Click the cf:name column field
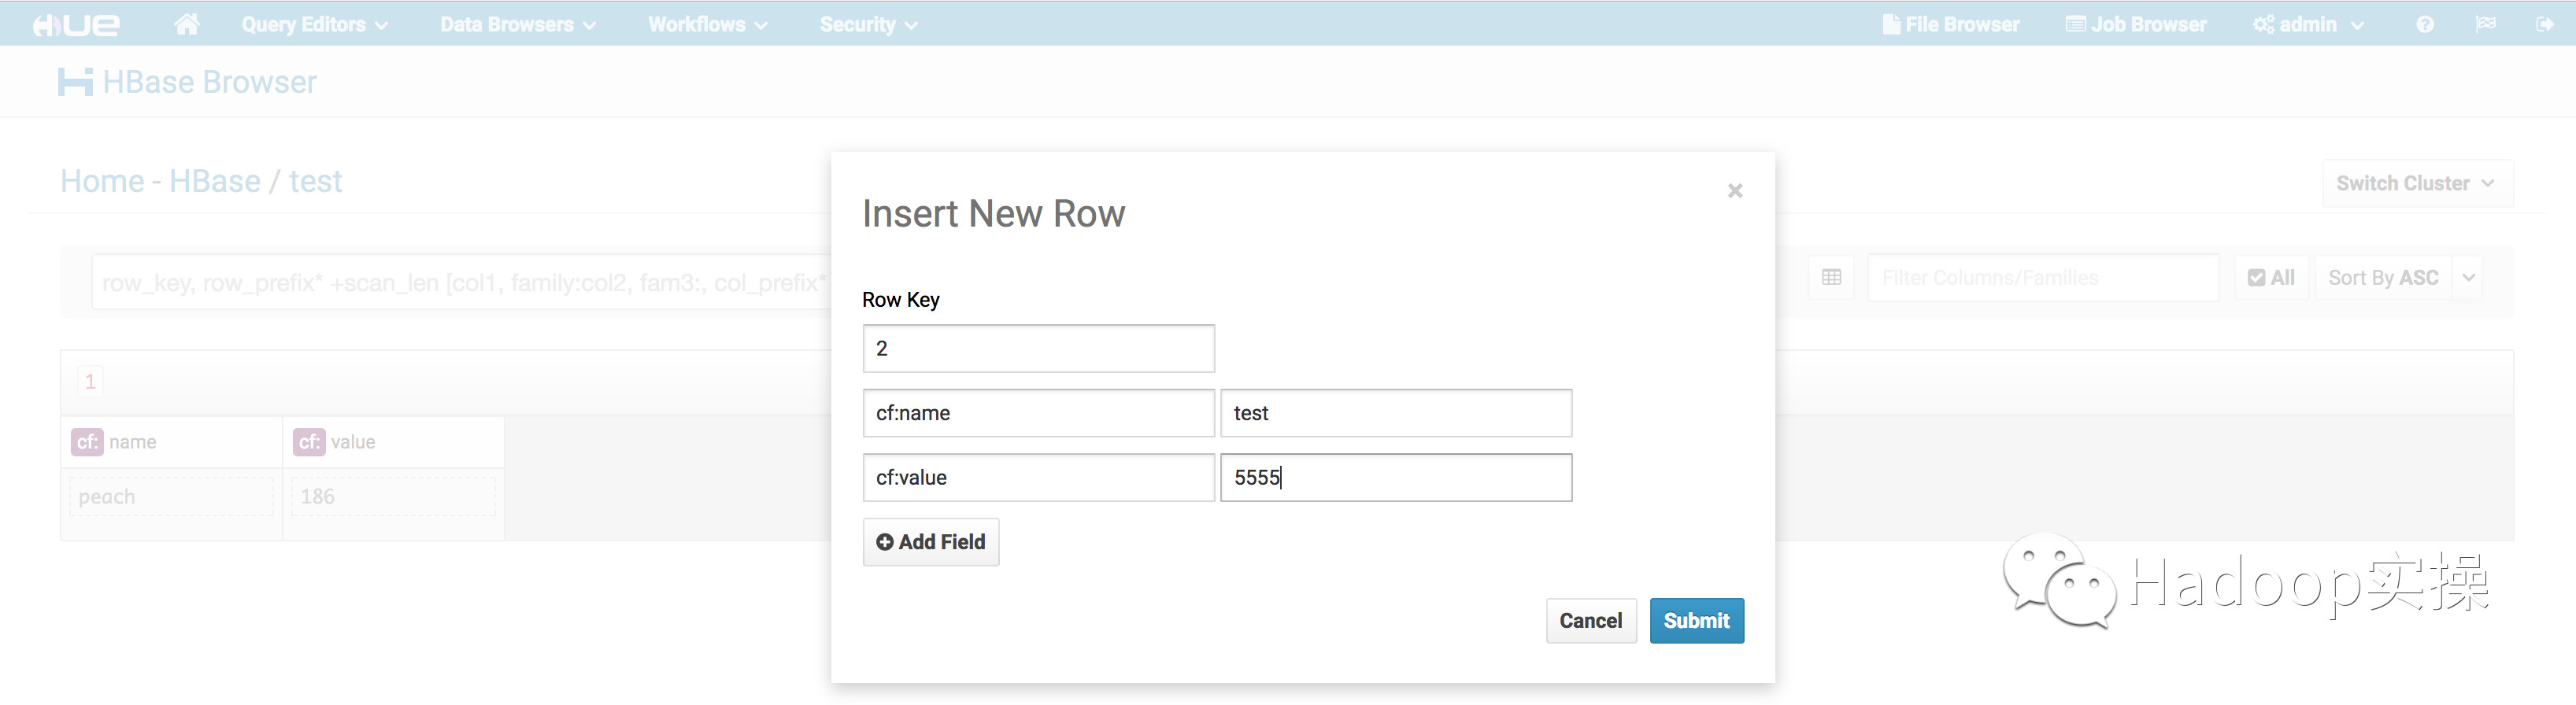The width and height of the screenshot is (2576, 705). point(1038,413)
